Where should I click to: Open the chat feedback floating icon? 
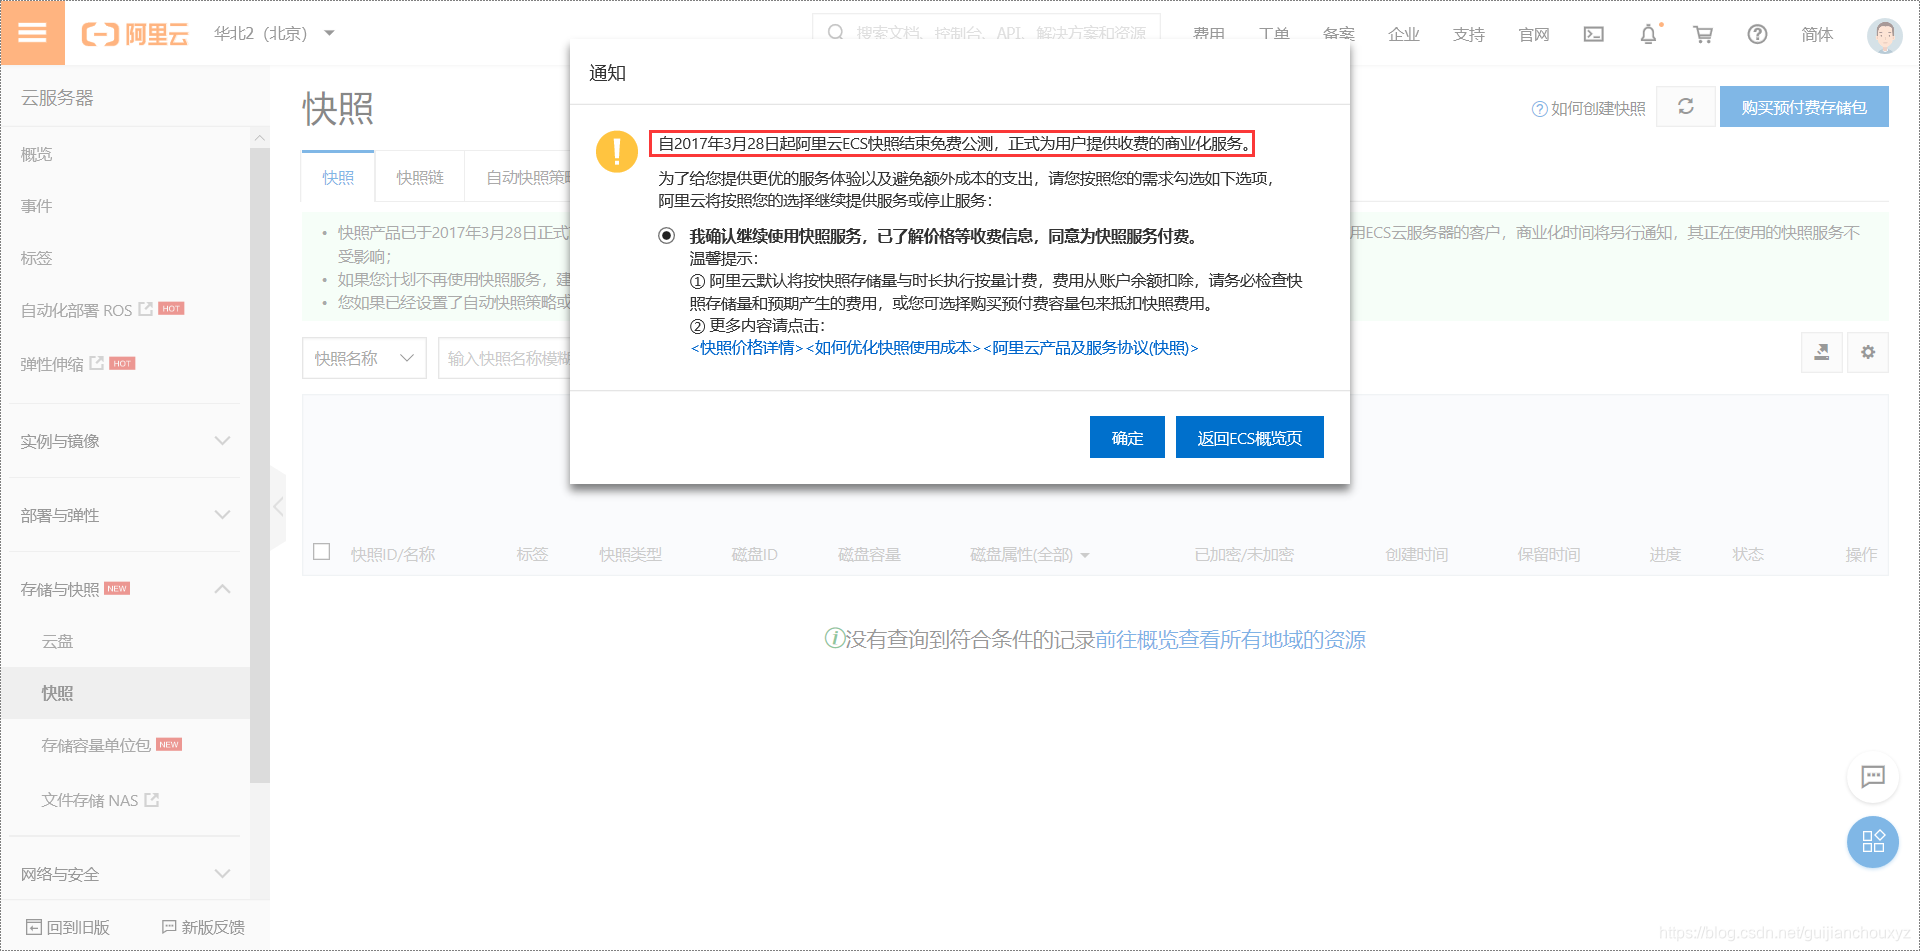point(1873,776)
